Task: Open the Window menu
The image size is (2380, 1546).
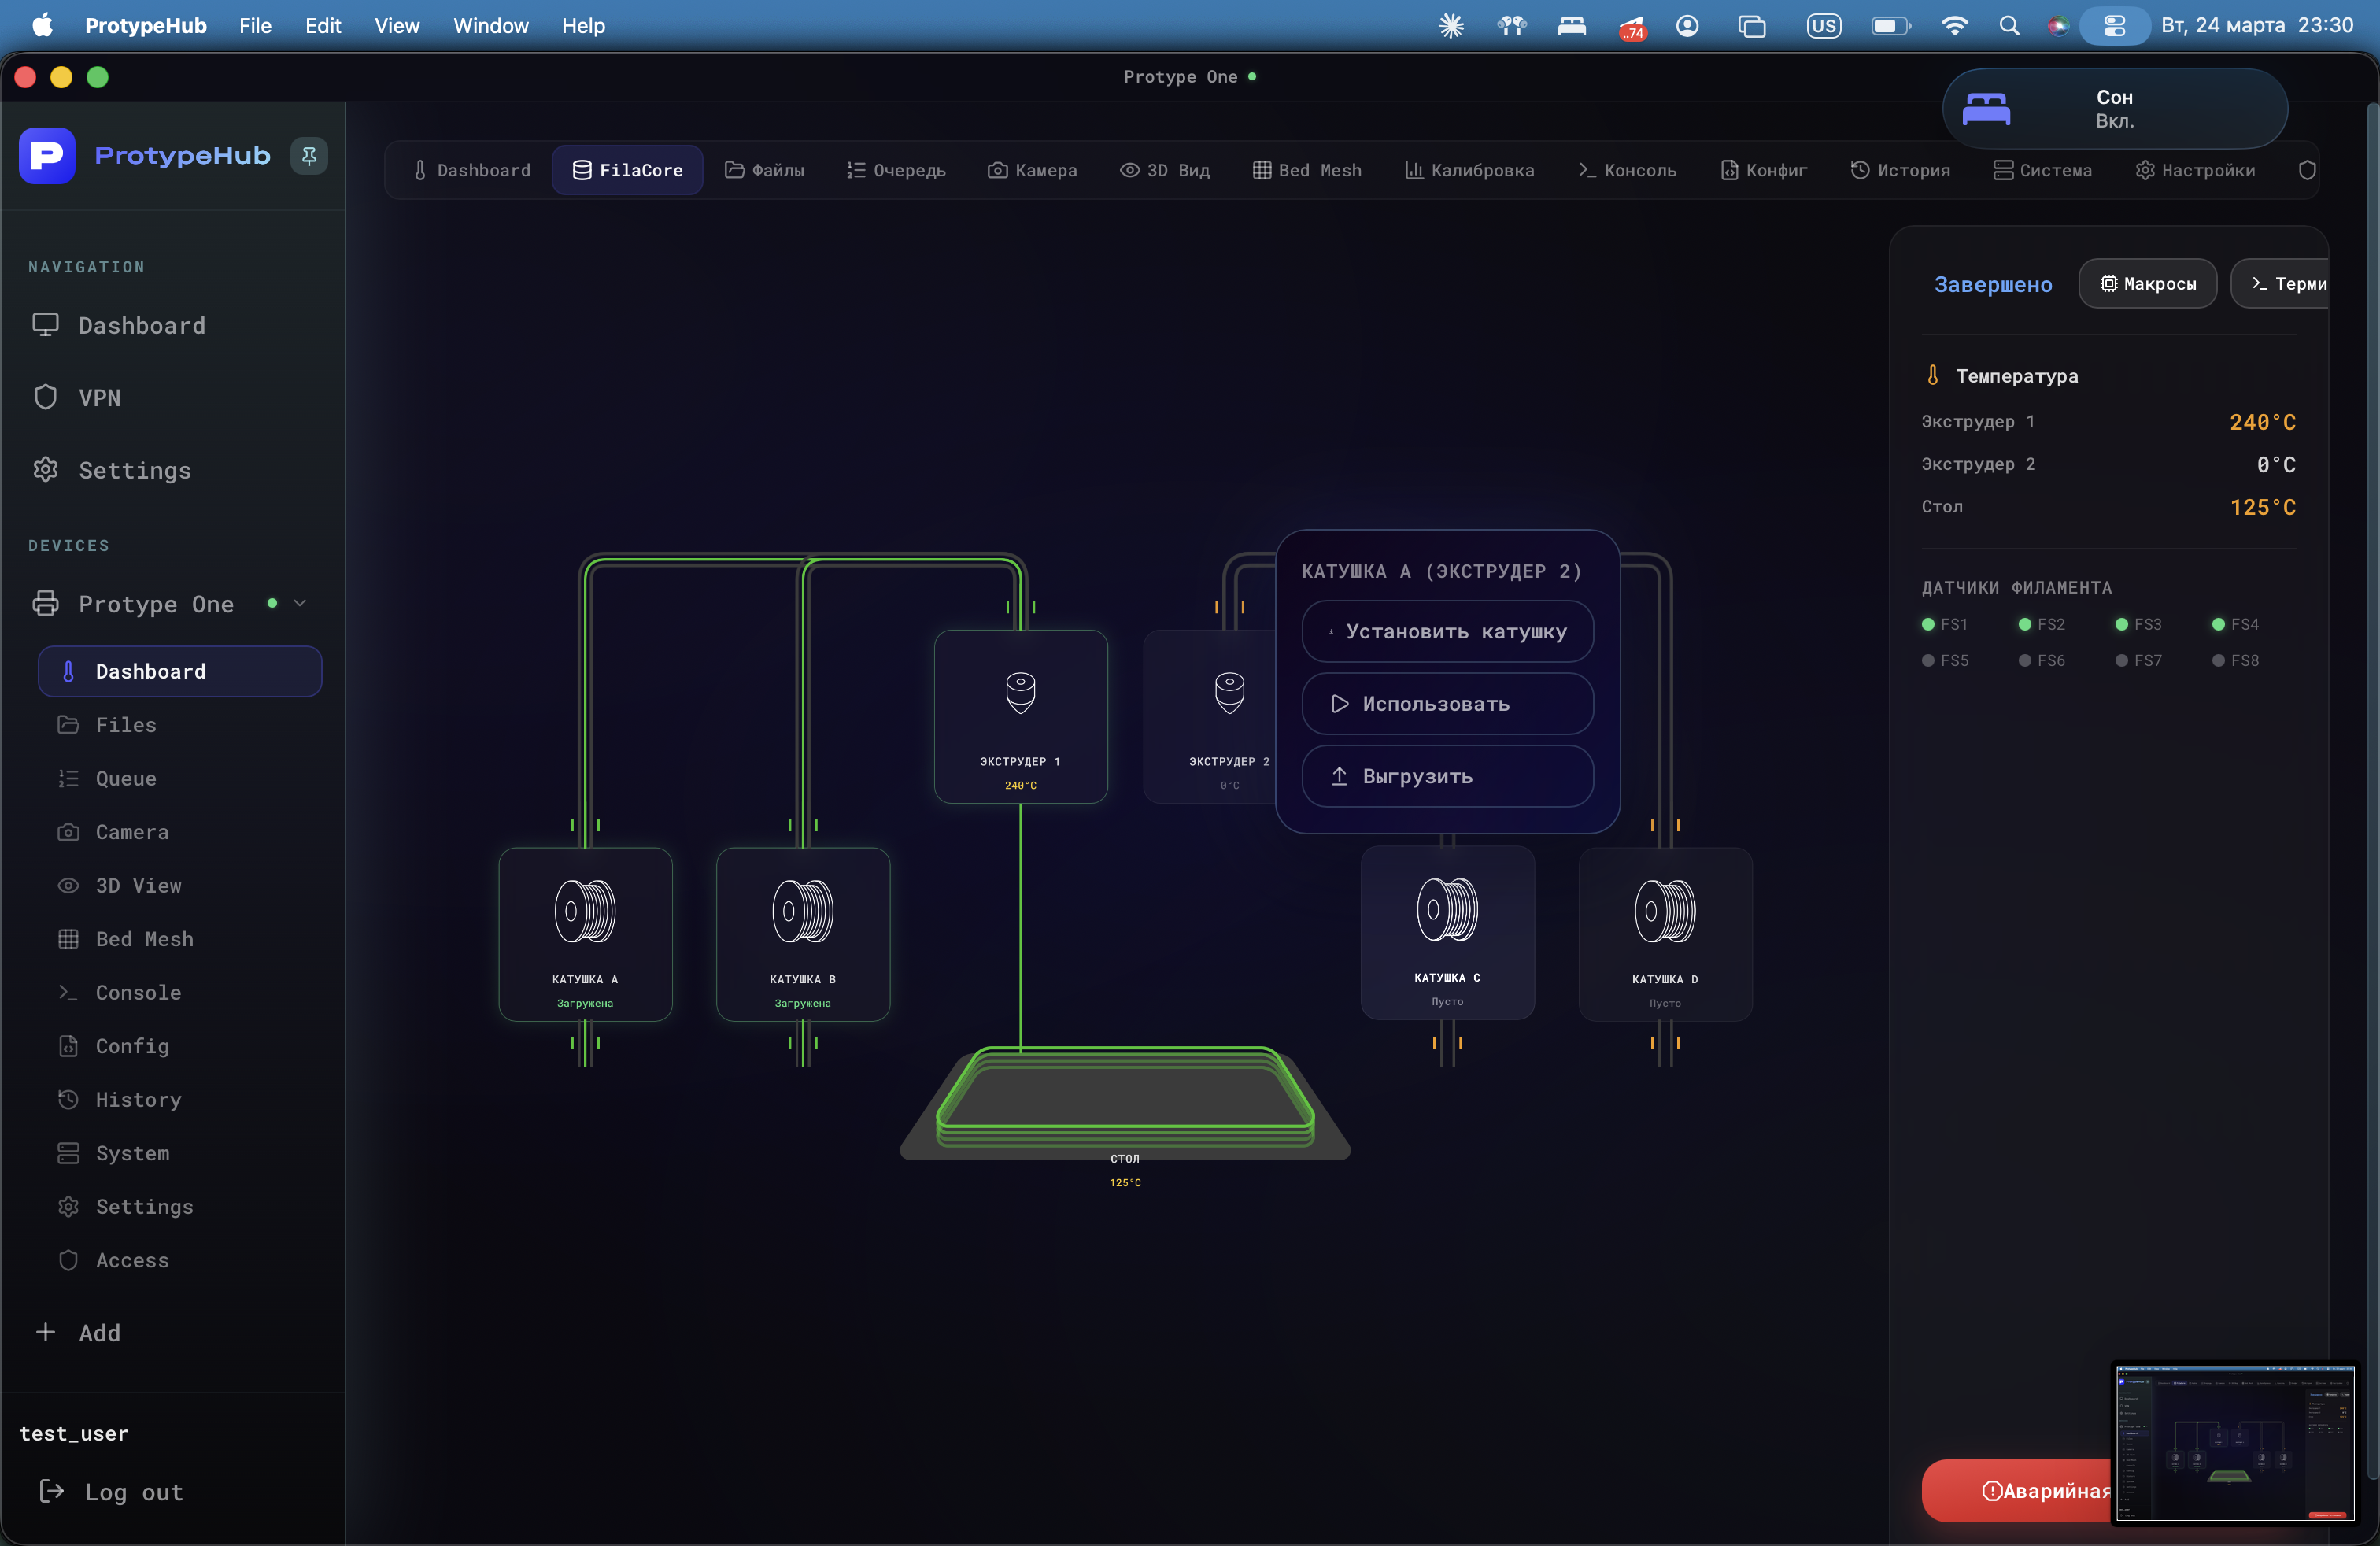Action: (x=490, y=26)
